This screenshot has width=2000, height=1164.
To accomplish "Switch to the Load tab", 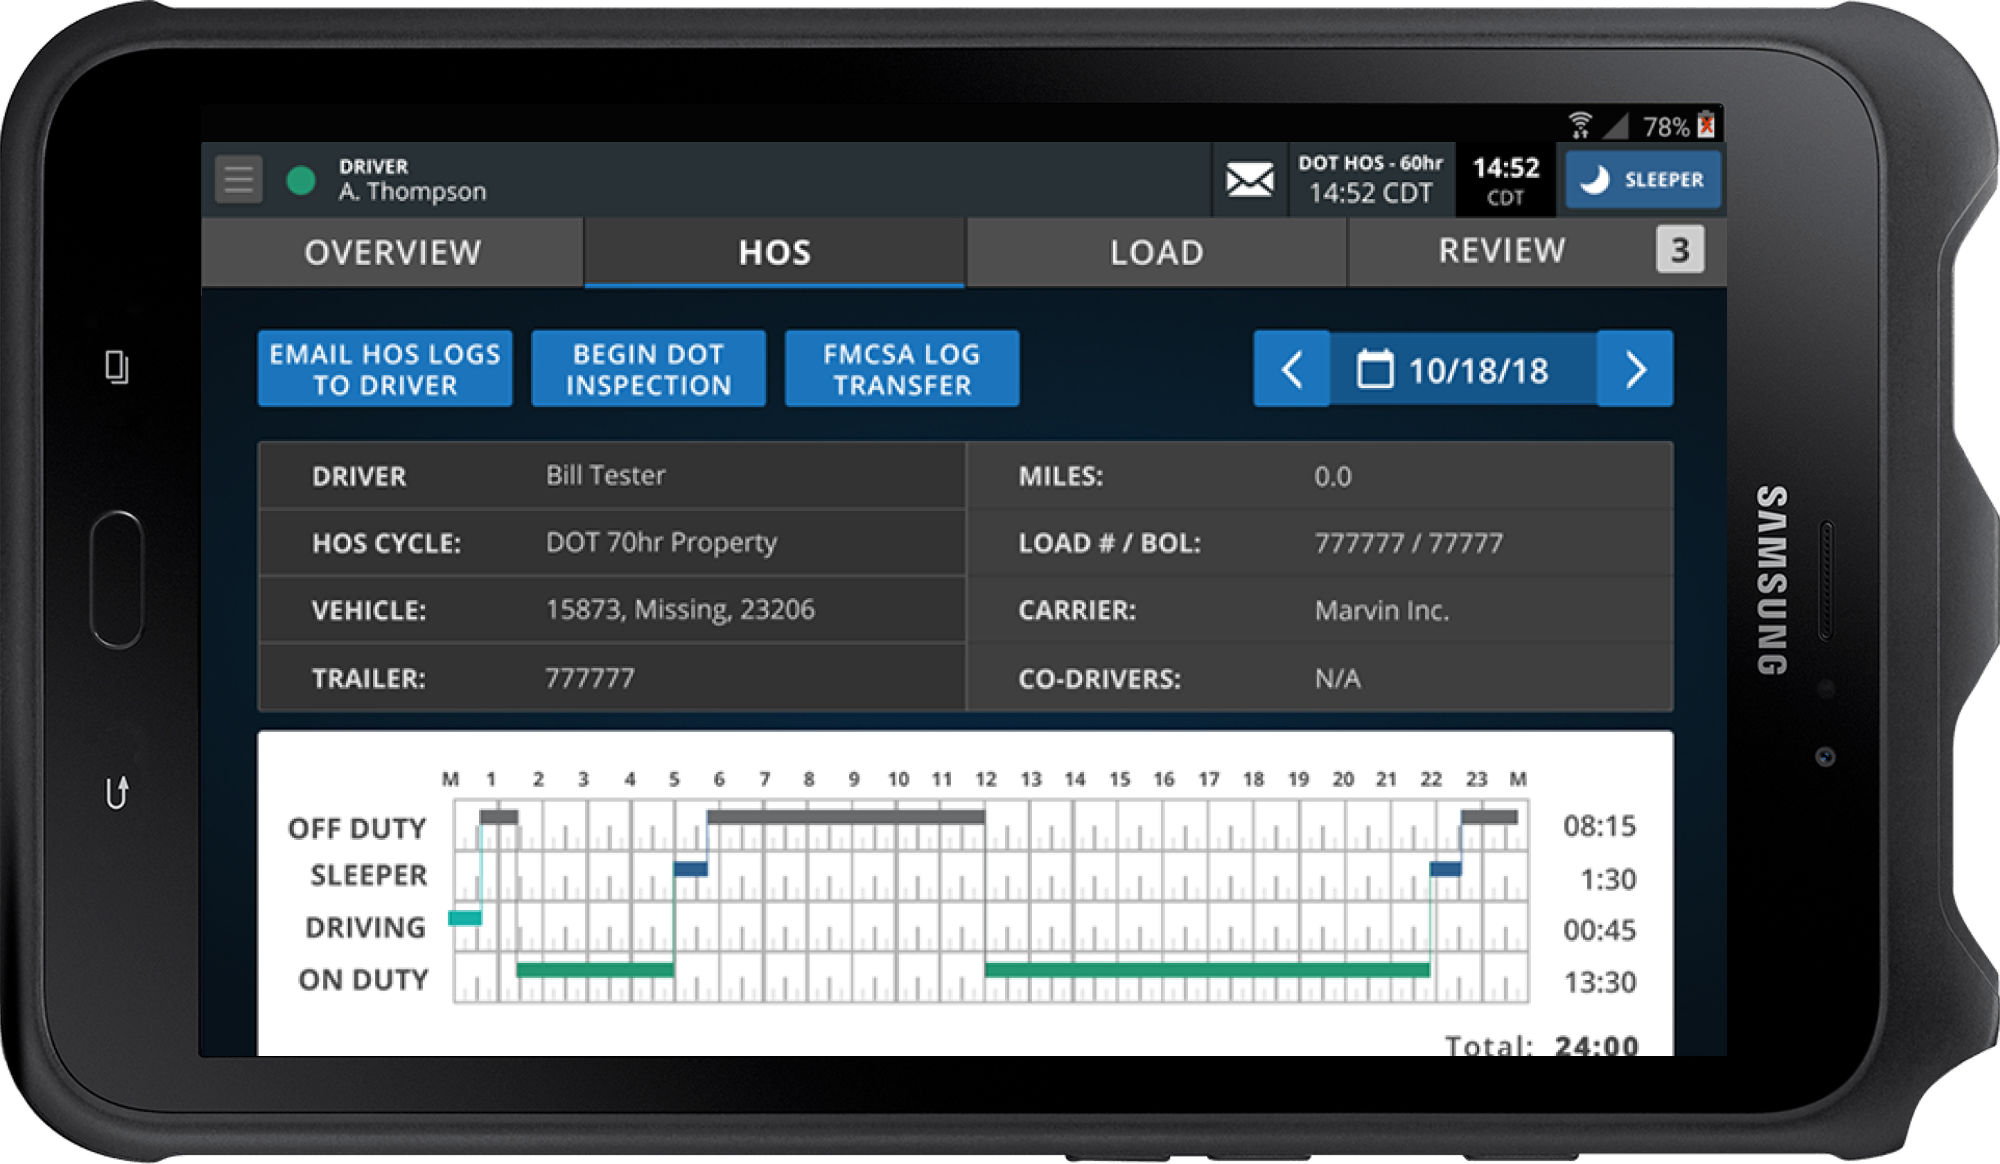I will tap(1156, 252).
